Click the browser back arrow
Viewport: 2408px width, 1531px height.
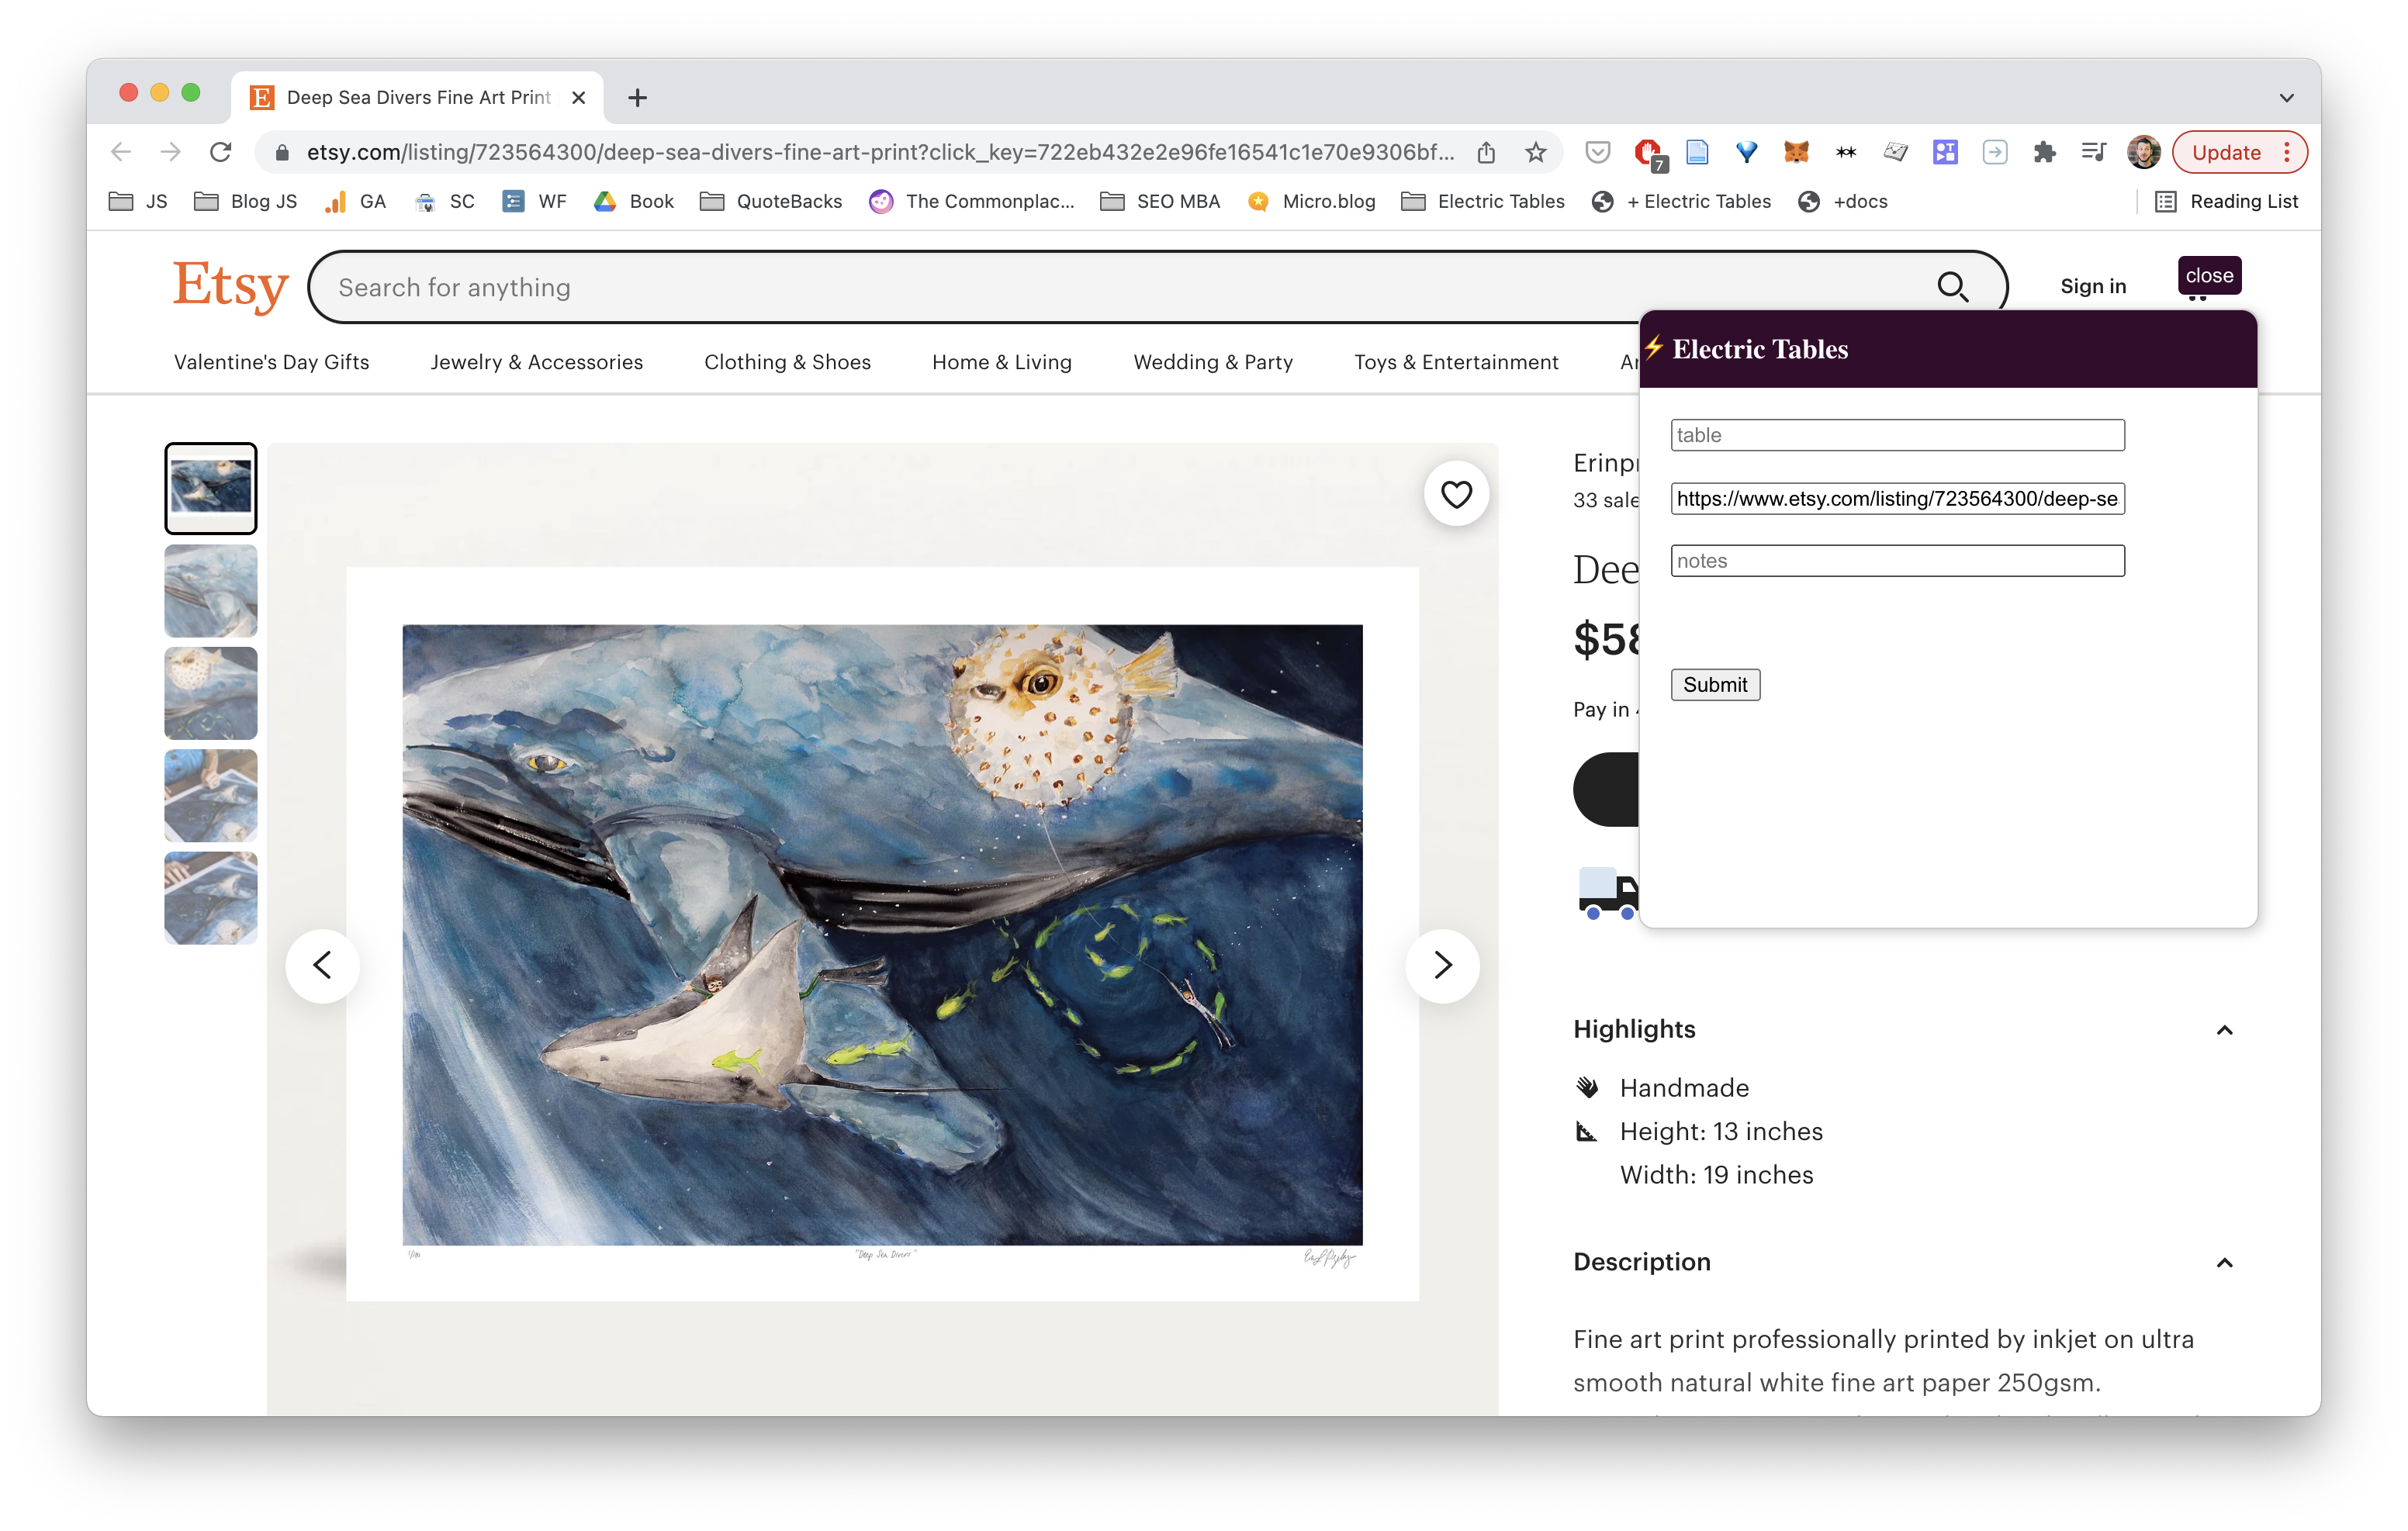click(121, 152)
